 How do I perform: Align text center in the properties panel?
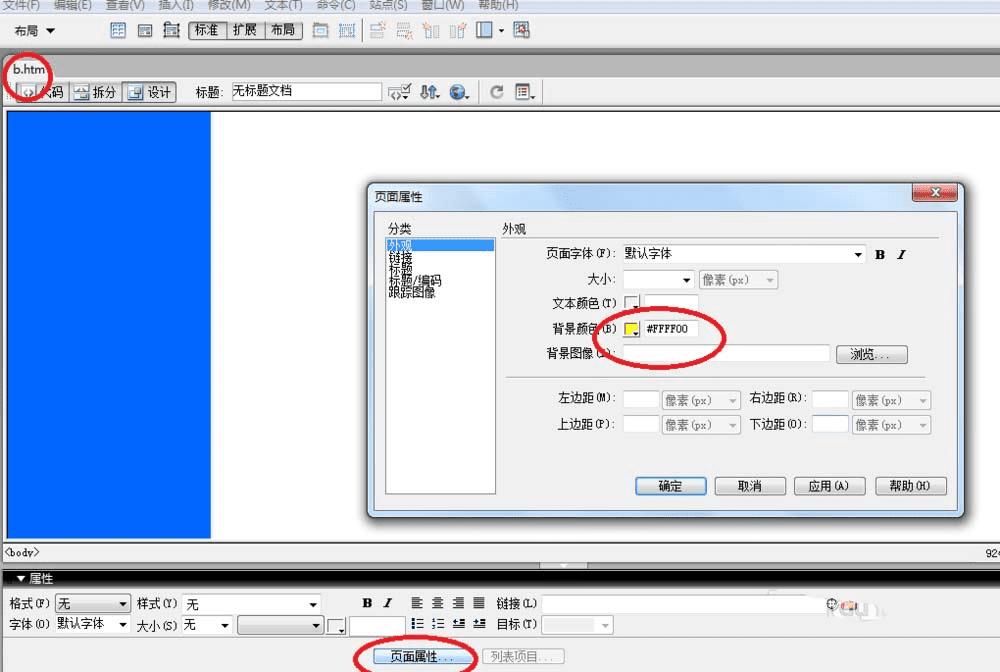[438, 603]
